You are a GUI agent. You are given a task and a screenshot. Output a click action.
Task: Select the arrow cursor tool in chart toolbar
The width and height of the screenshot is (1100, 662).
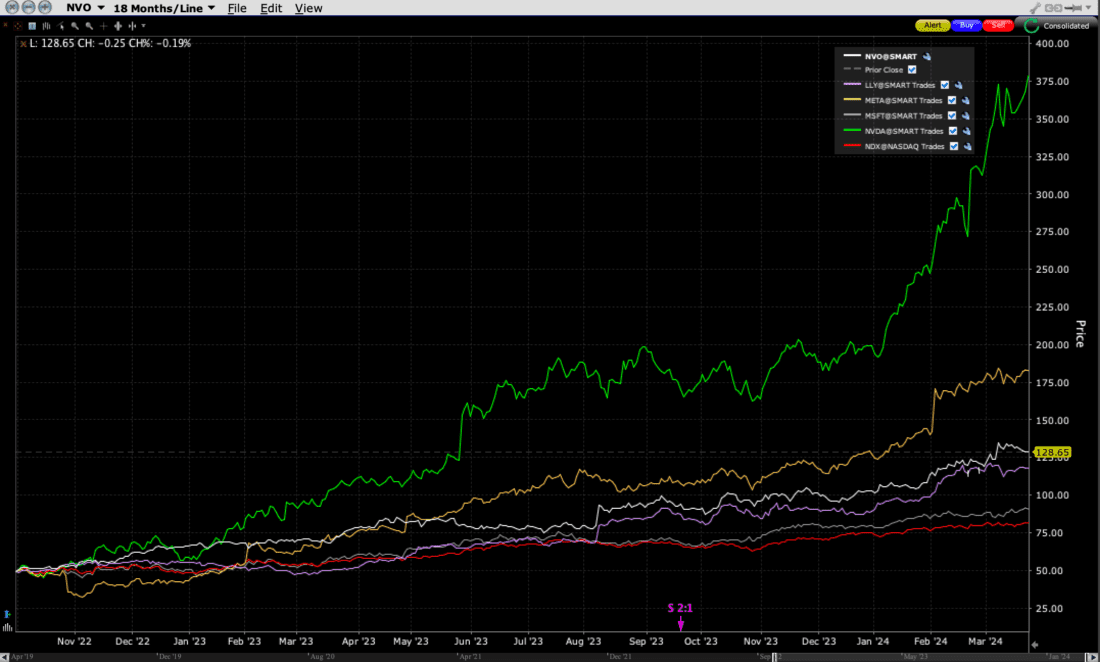61,25
